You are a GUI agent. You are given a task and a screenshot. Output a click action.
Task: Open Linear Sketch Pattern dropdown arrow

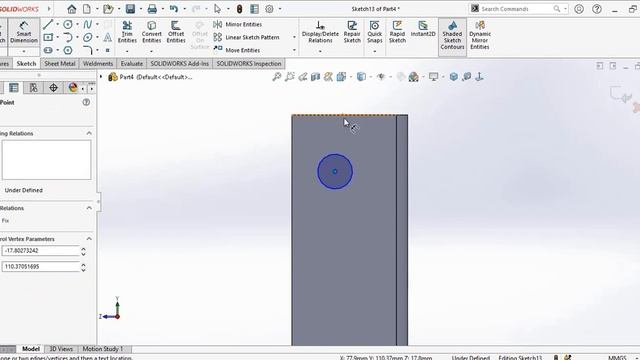294,38
